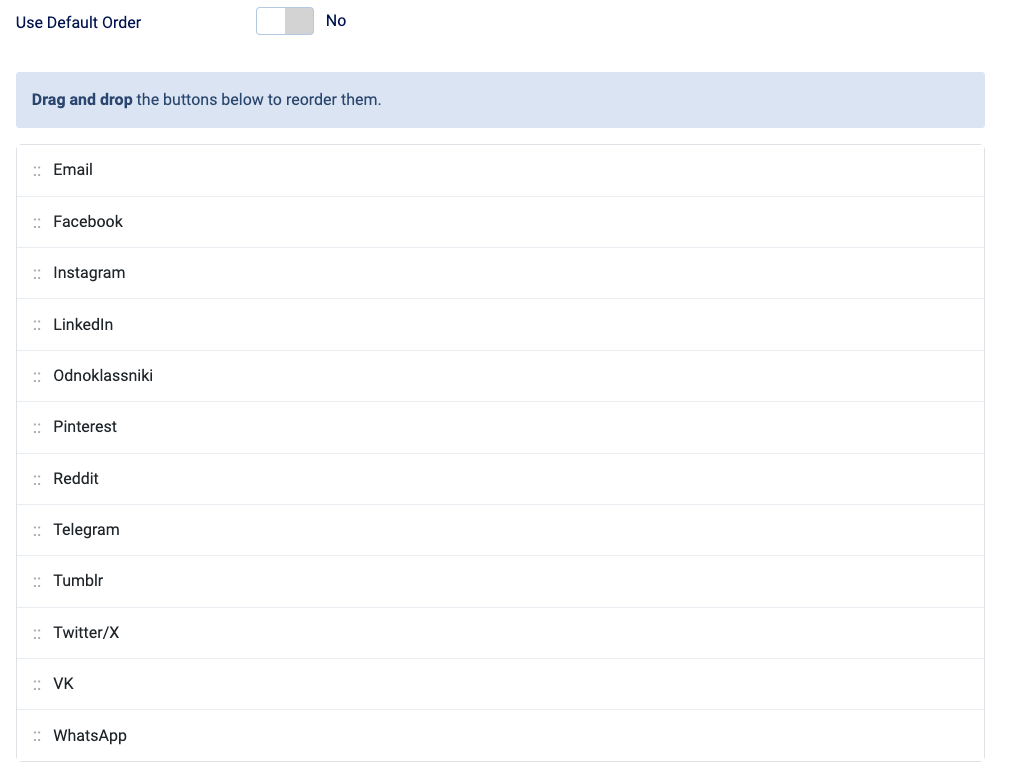Click the drag handle beside Facebook
Screen dimensions: 1009x780
(x=37, y=222)
